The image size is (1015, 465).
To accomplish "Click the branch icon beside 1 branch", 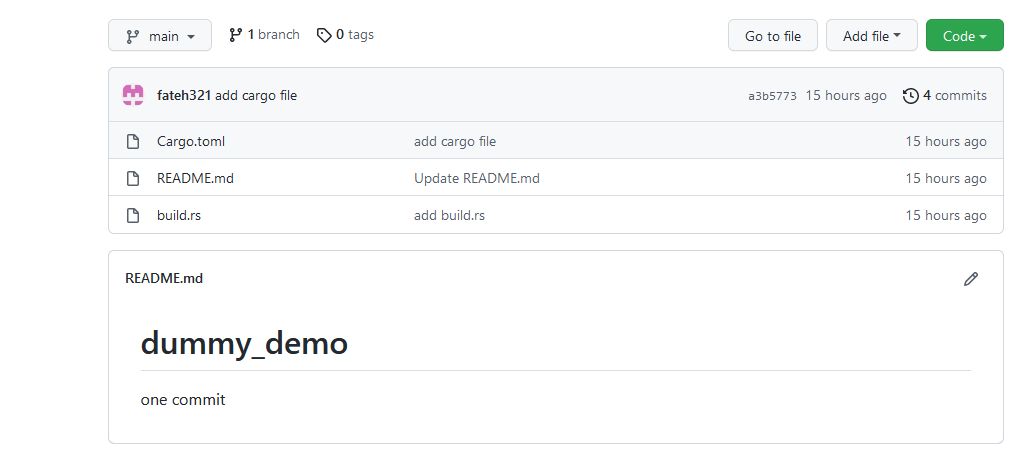I will (236, 35).
